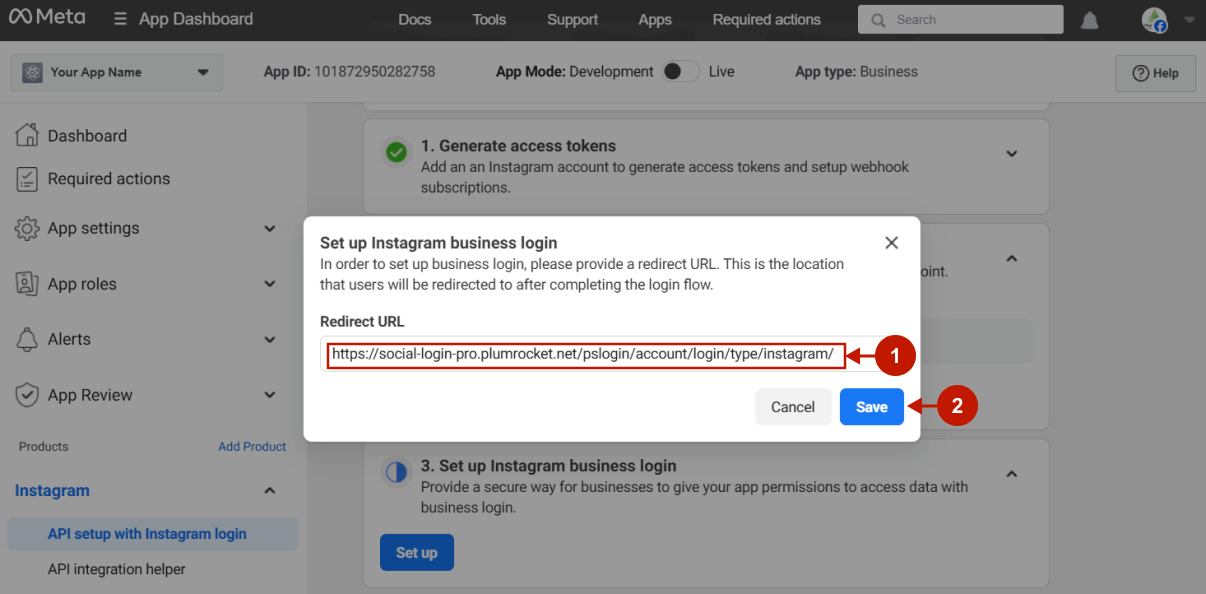Expand the App roles section
The width and height of the screenshot is (1206, 594).
[270, 284]
